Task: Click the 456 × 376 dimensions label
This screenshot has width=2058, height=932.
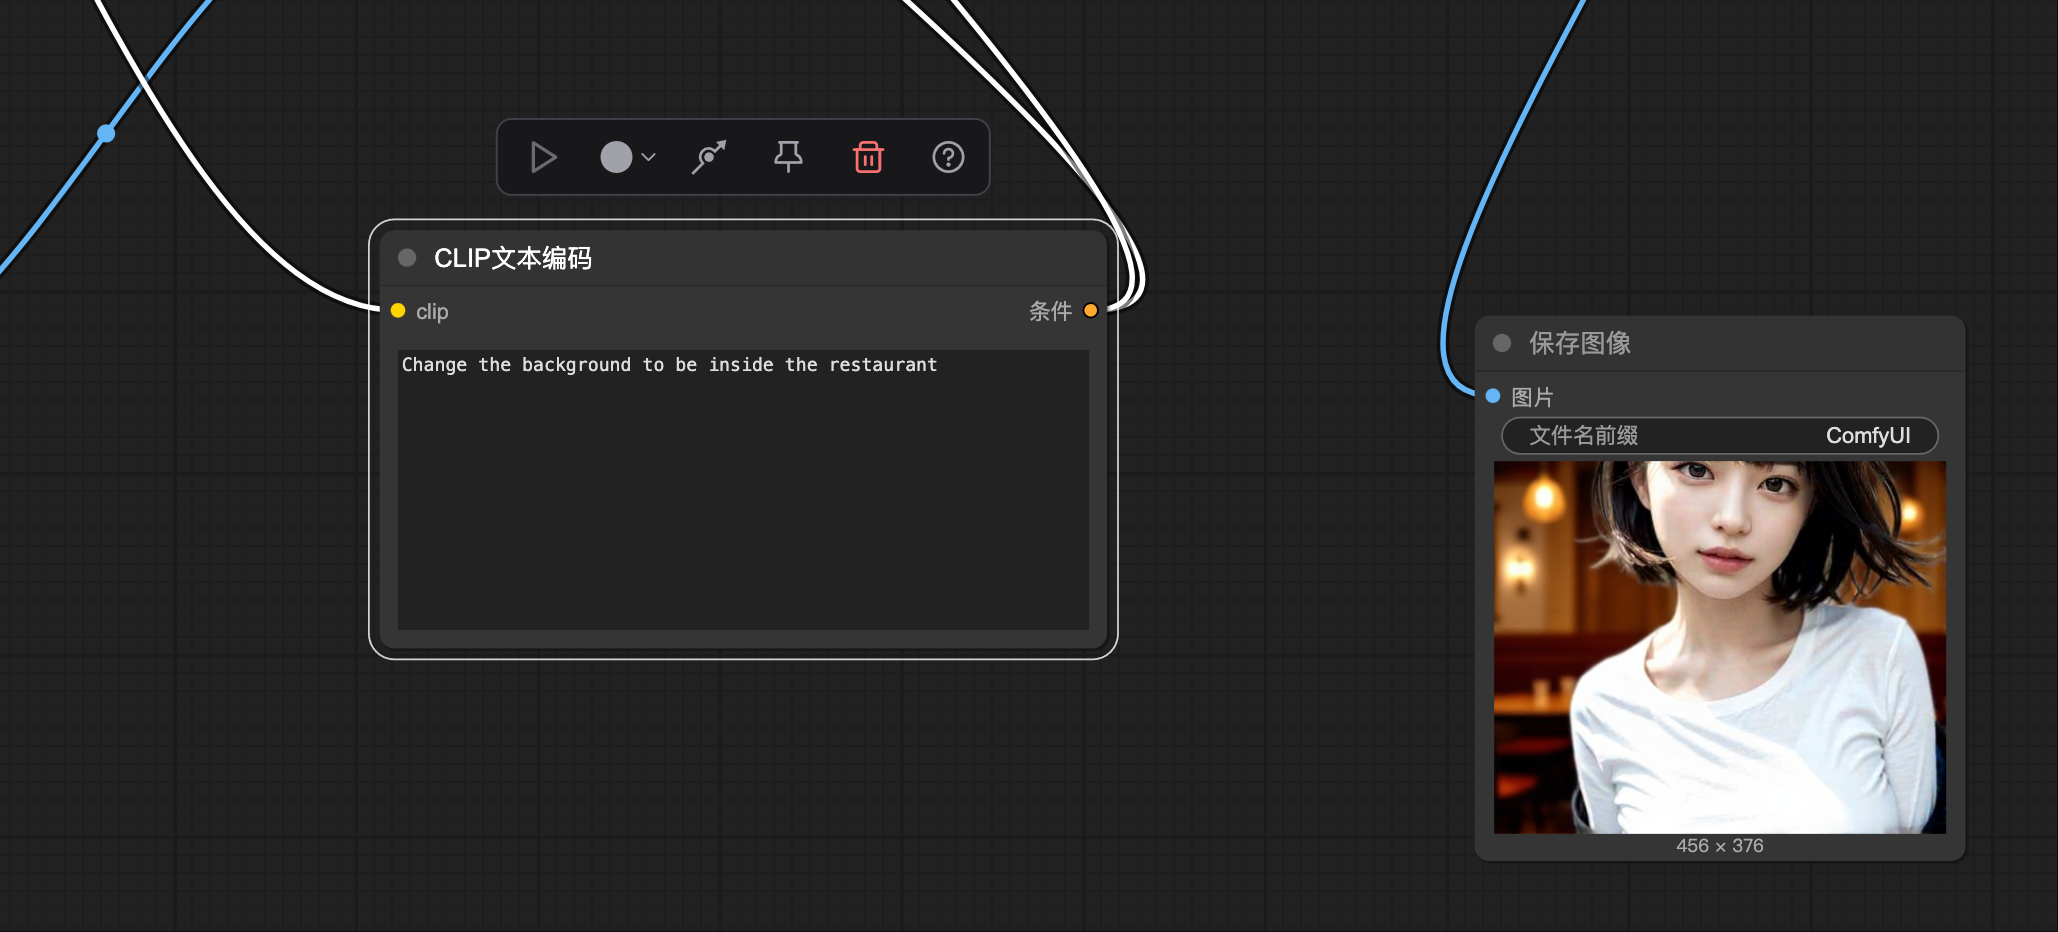Action: point(1720,846)
